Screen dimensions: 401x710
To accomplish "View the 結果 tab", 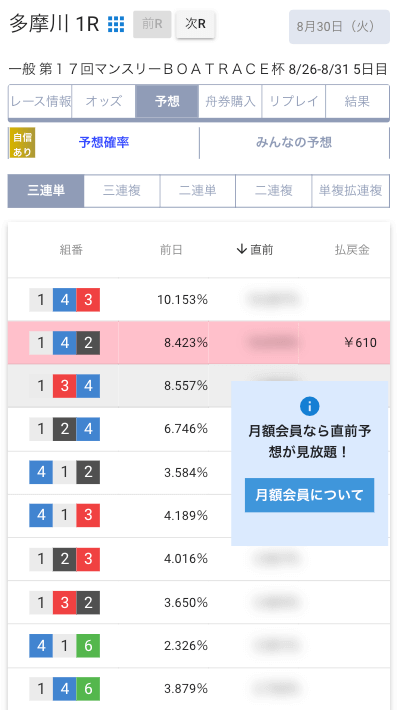I will click(357, 101).
